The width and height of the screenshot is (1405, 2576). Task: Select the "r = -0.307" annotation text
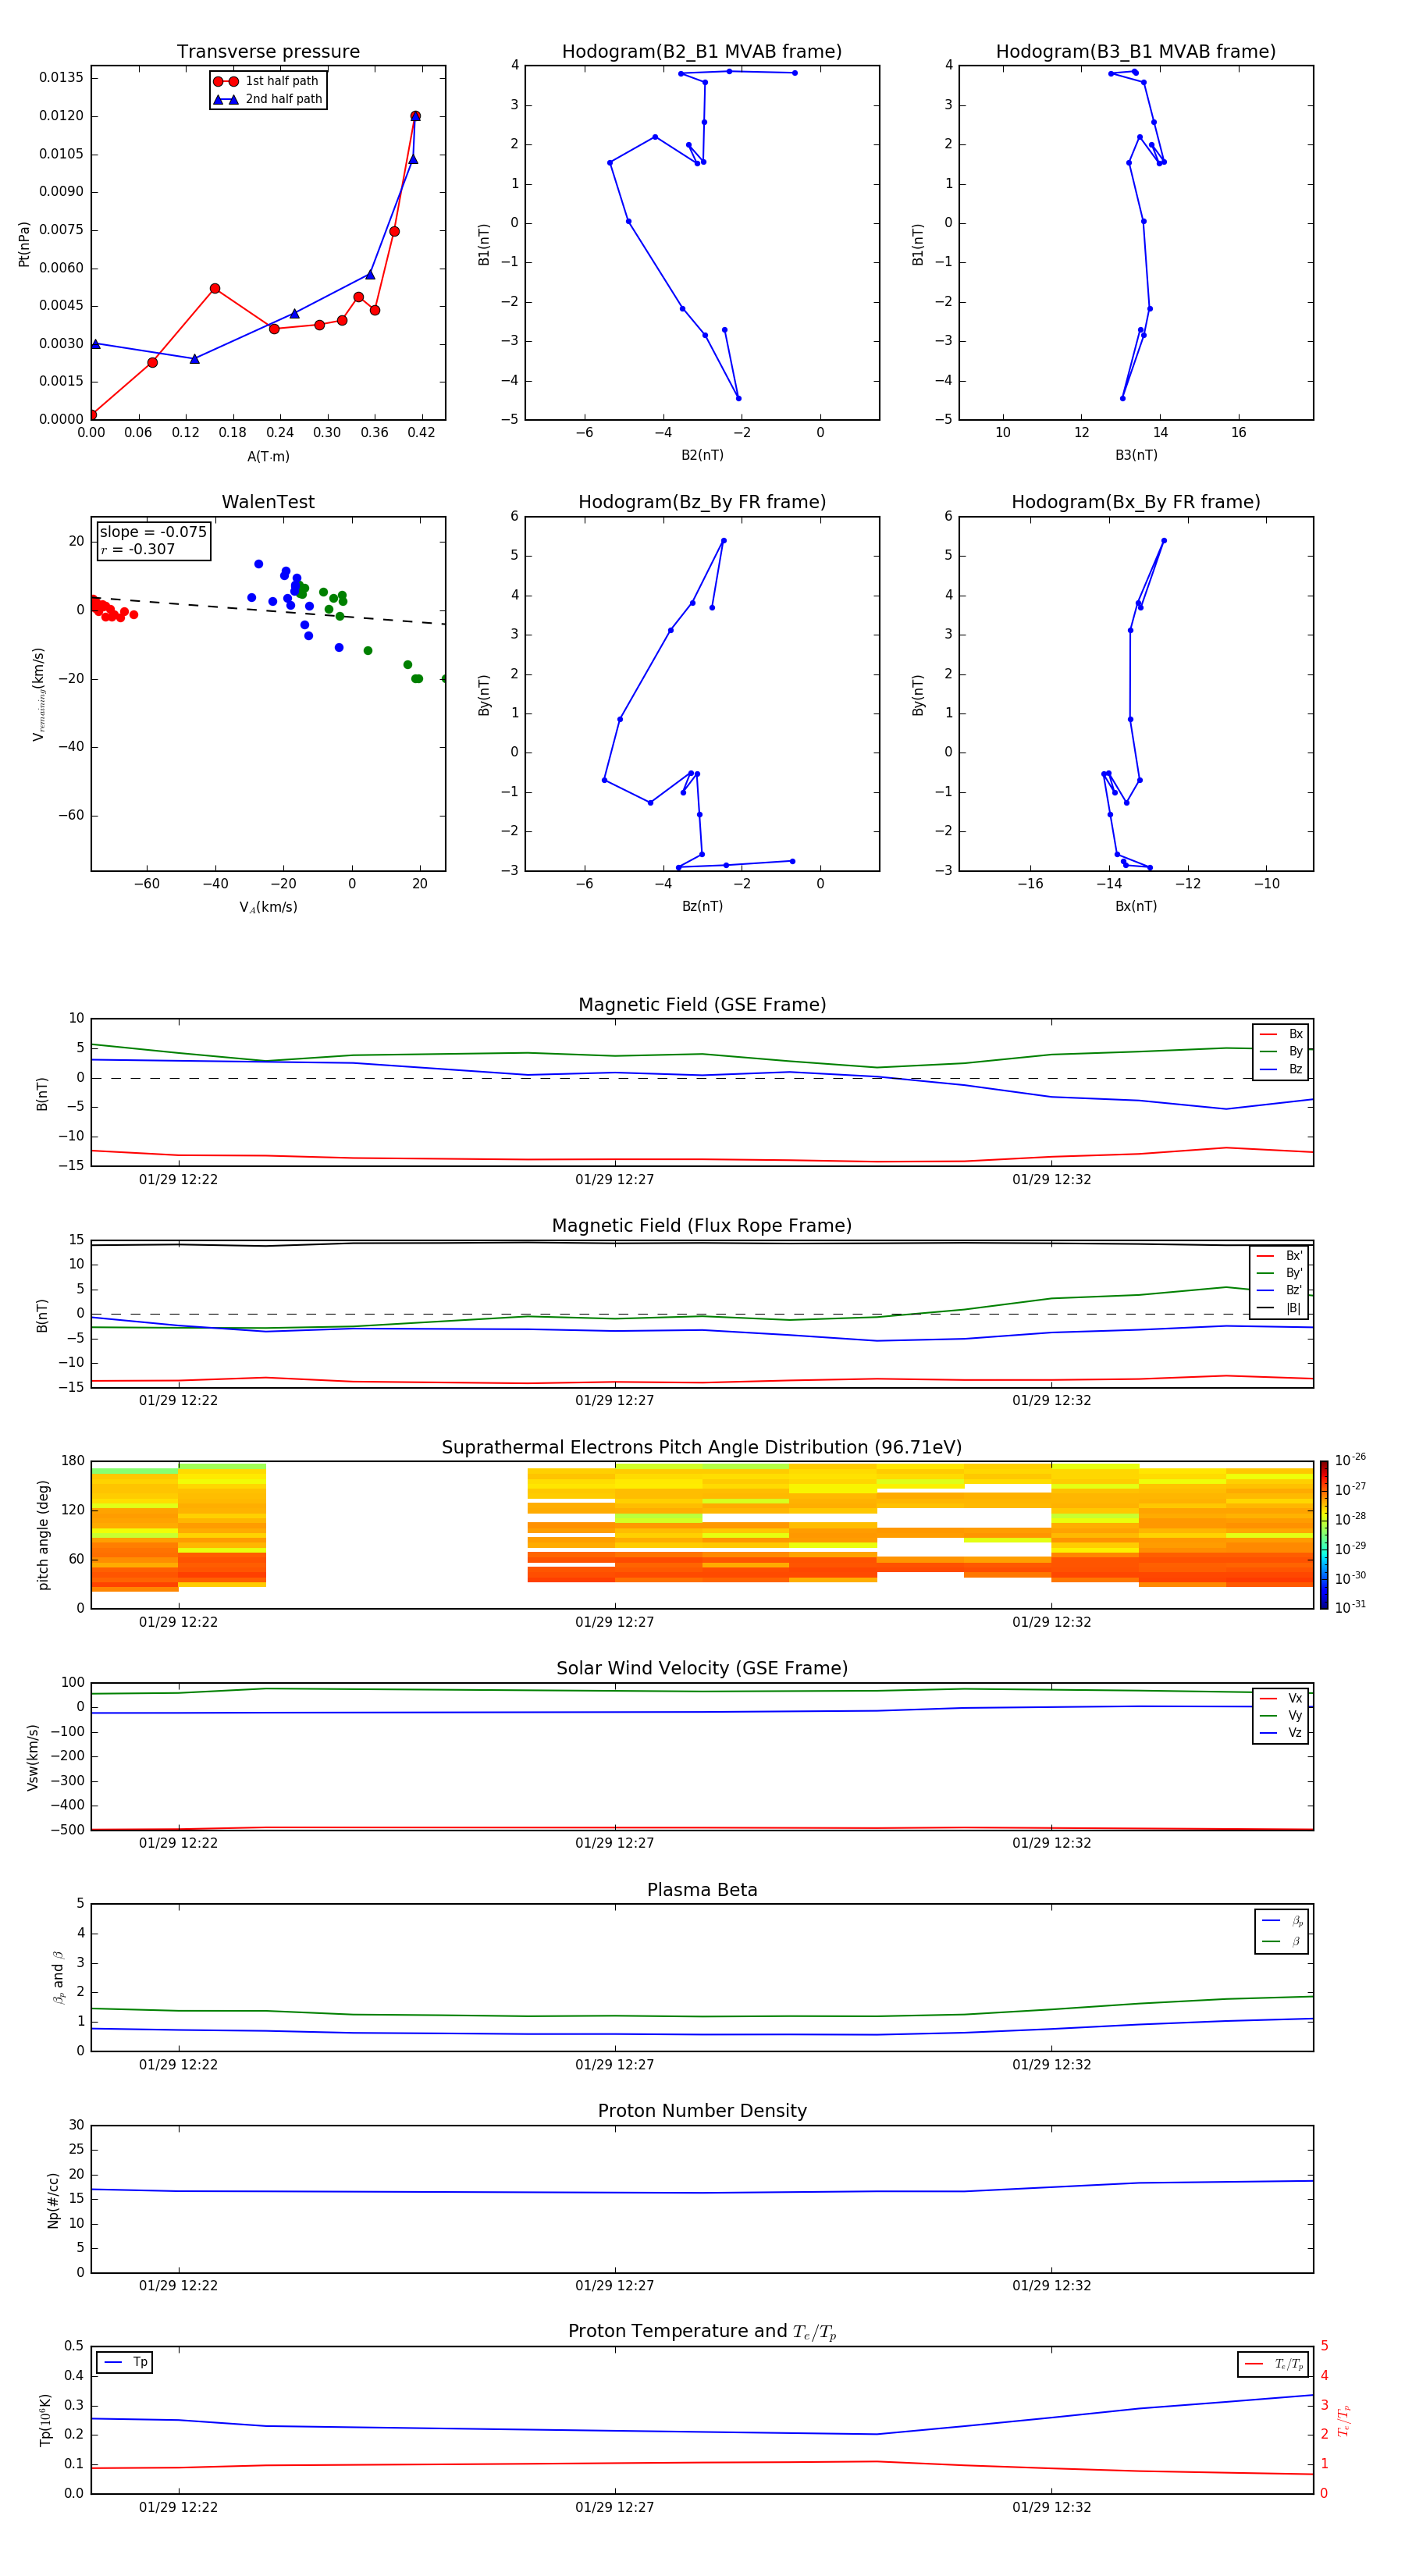[x=138, y=549]
